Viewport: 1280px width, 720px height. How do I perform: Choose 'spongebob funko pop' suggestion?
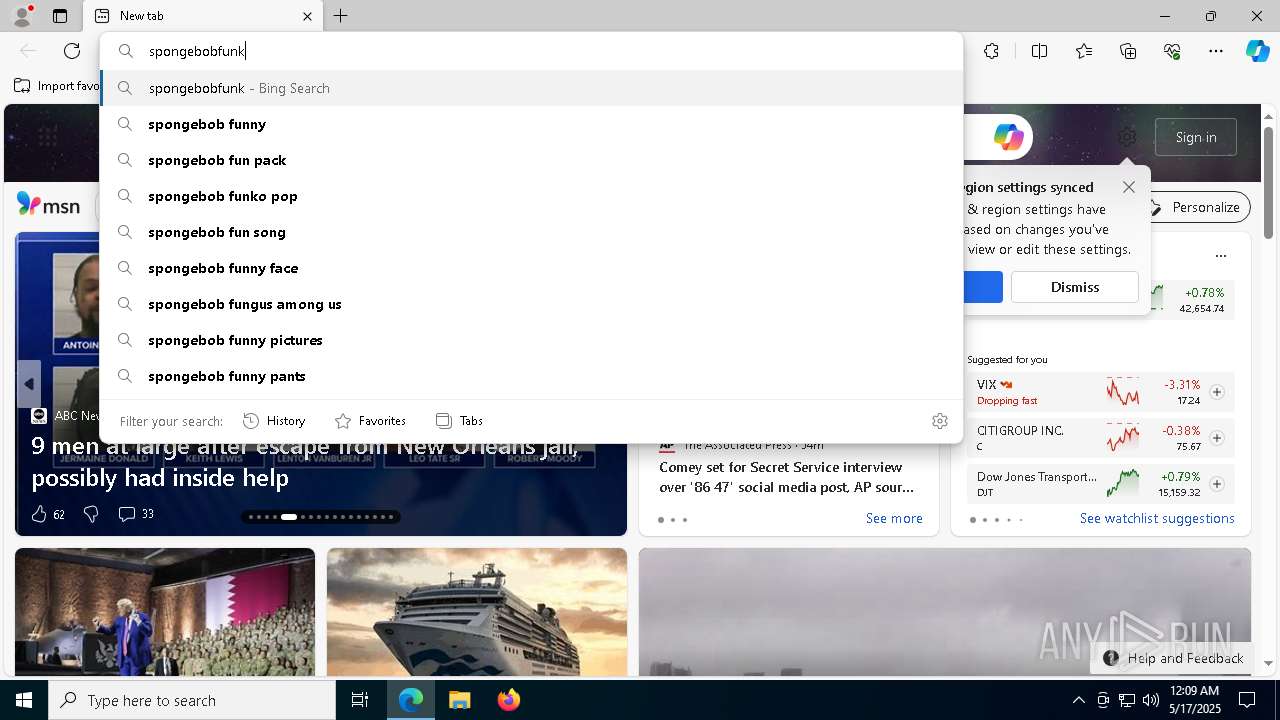531,196
